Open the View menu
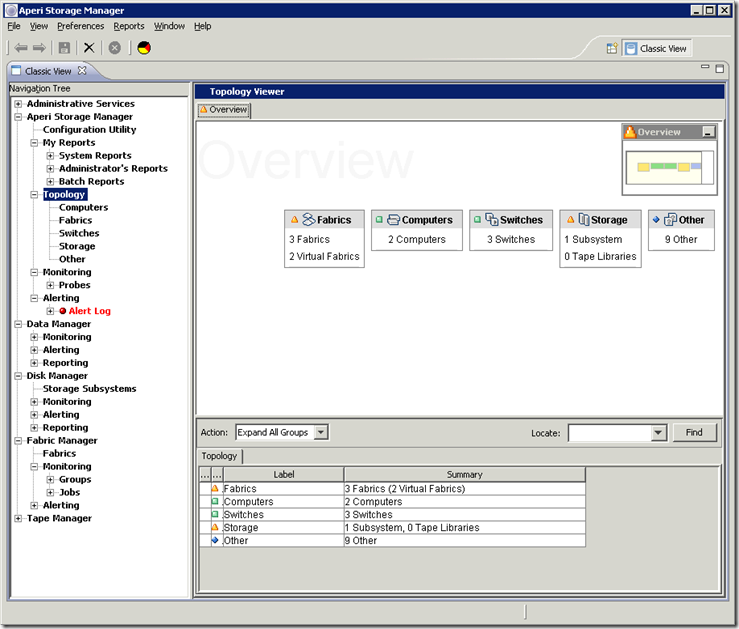The image size is (739, 629). (39, 26)
